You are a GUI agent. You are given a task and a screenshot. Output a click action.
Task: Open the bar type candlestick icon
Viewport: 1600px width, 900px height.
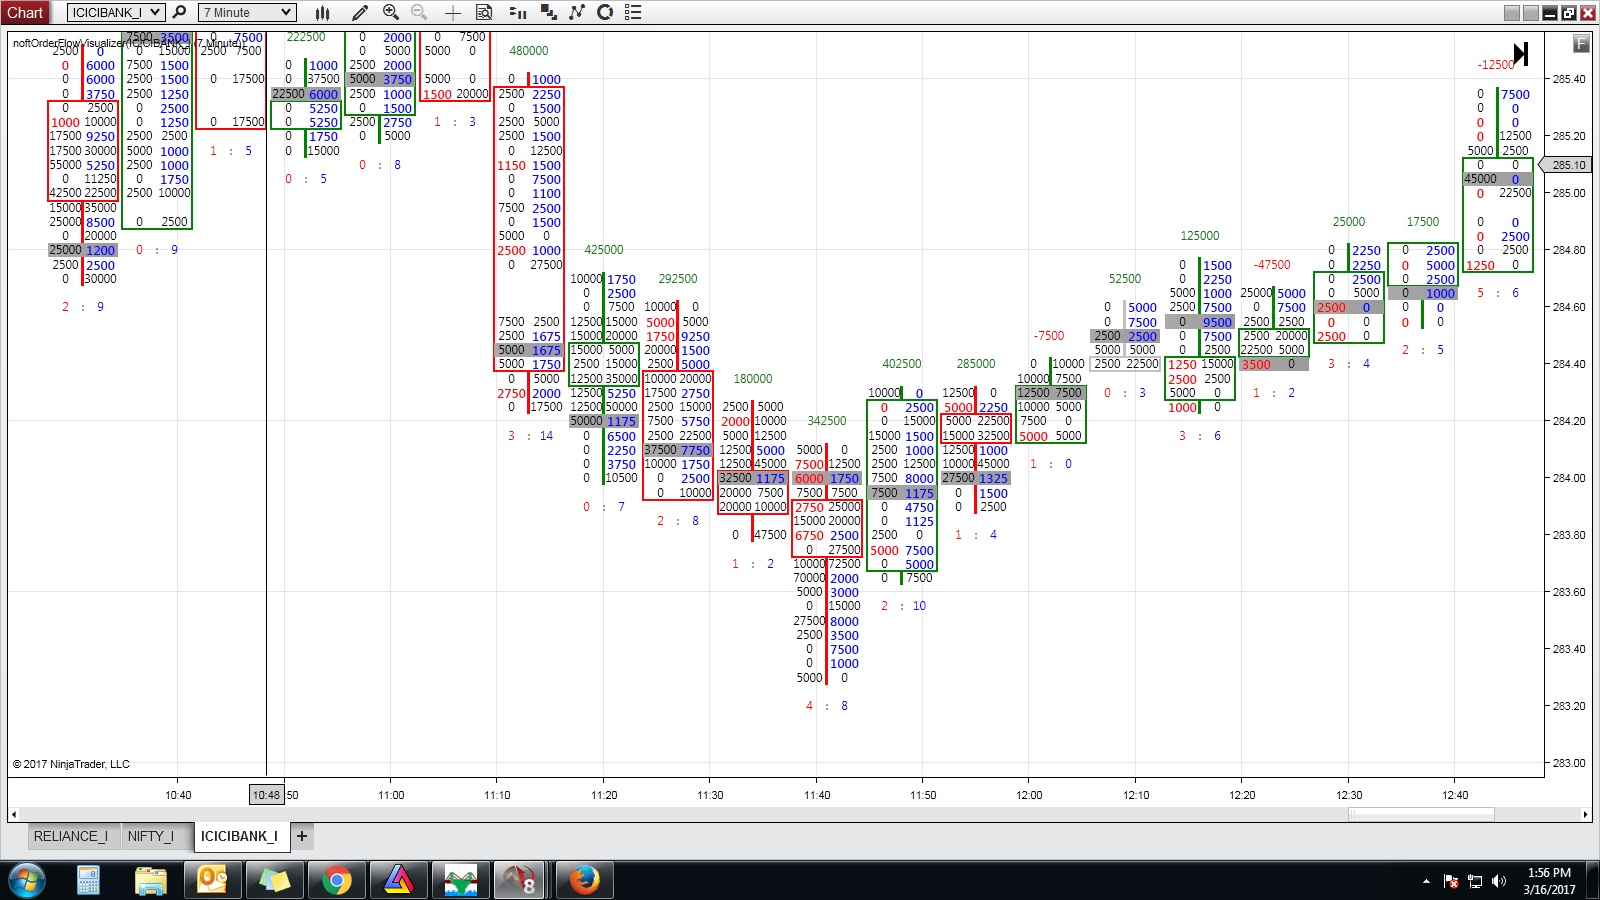coord(323,12)
